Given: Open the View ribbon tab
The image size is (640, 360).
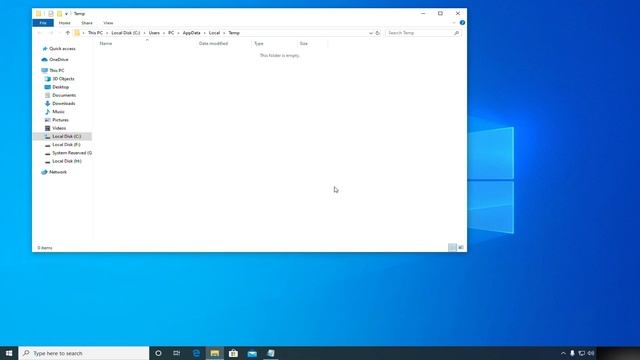Looking at the screenshot, I should tap(108, 23).
